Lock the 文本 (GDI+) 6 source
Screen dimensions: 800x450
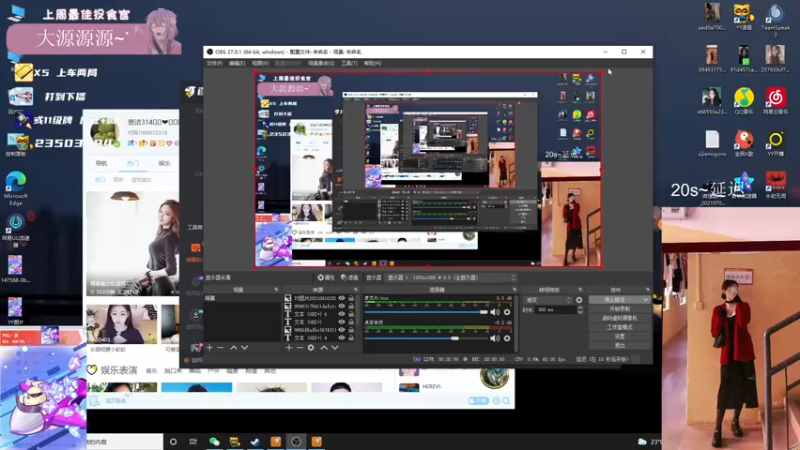(x=351, y=314)
